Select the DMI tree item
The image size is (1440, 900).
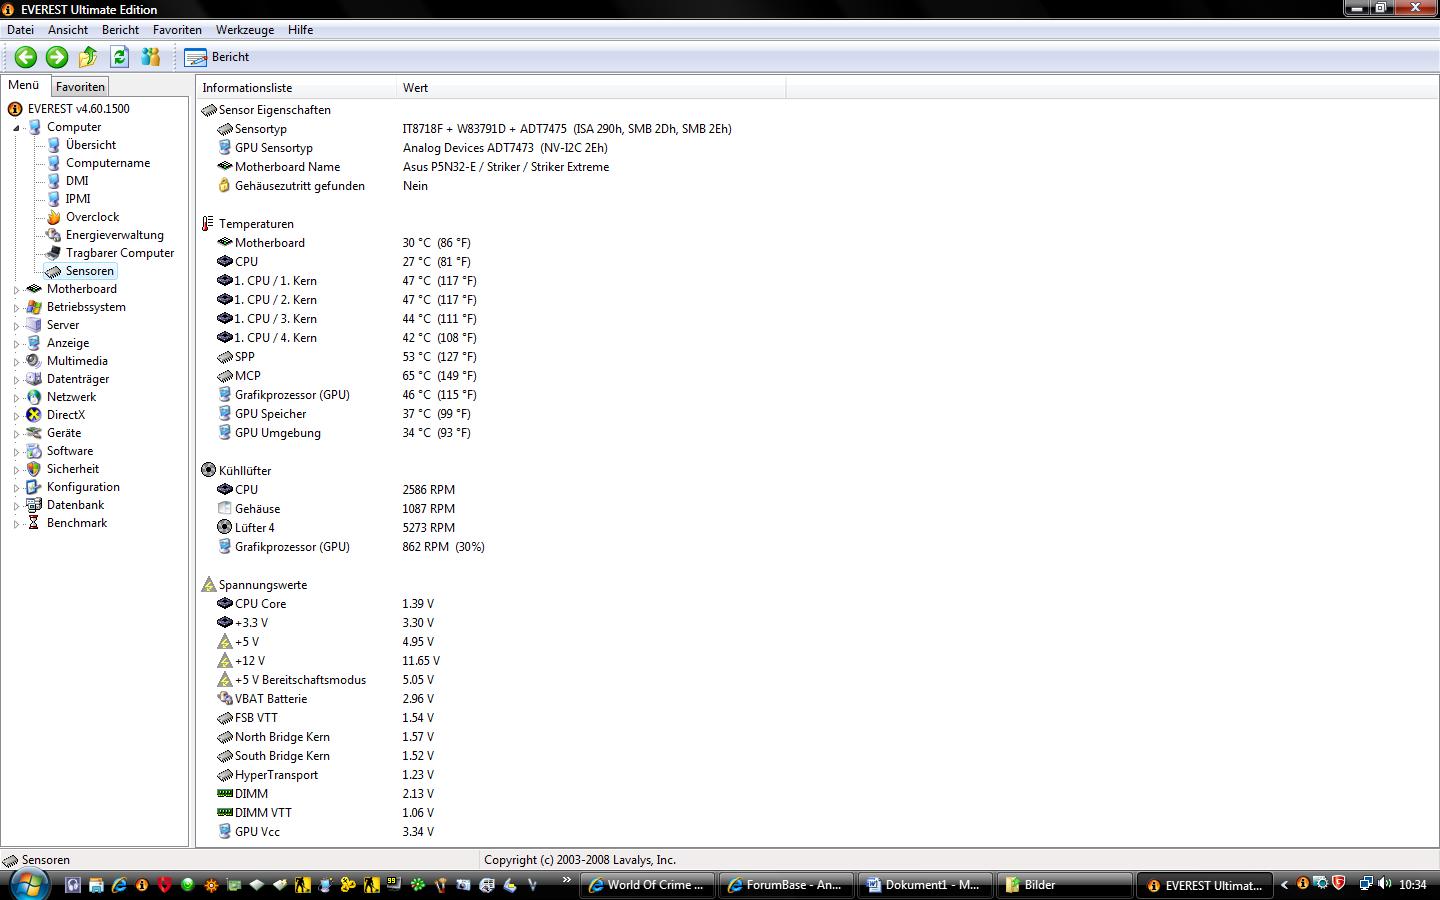pyautogui.click(x=77, y=181)
